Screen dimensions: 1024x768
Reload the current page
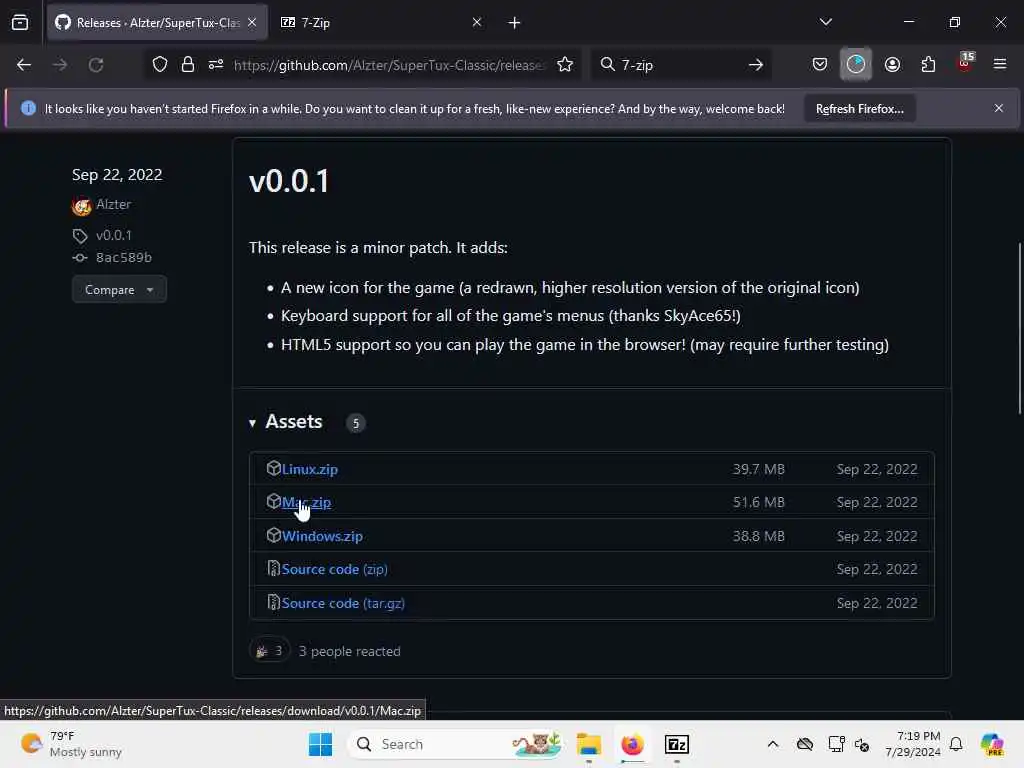click(96, 65)
